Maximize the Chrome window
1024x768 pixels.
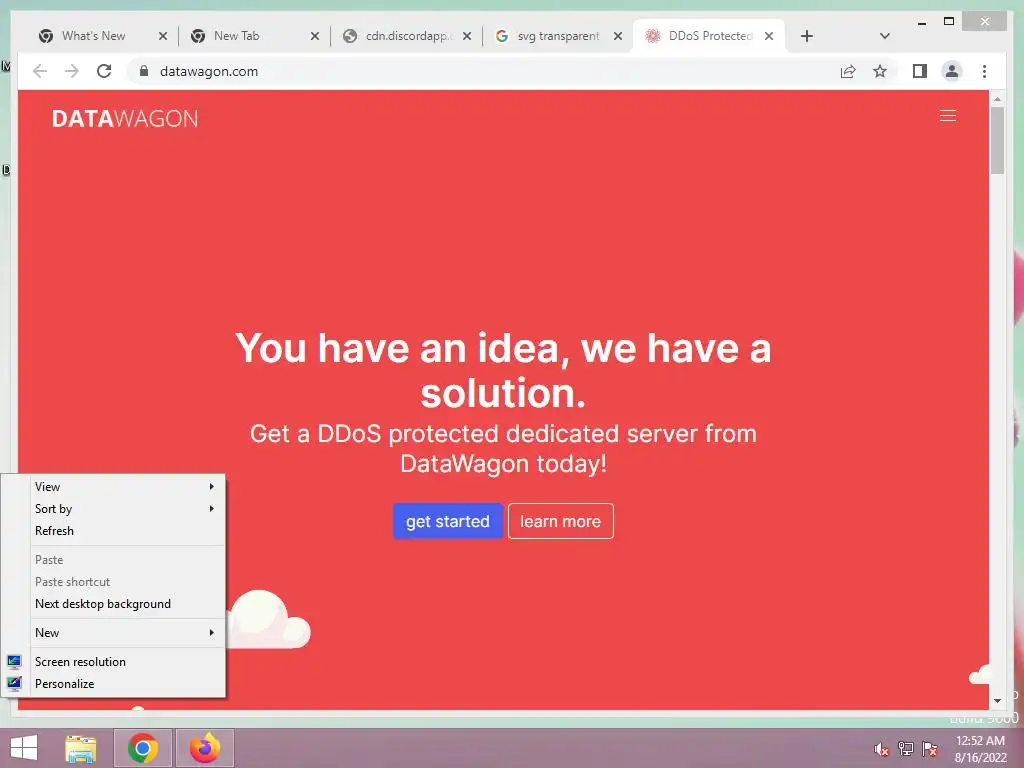coord(949,22)
